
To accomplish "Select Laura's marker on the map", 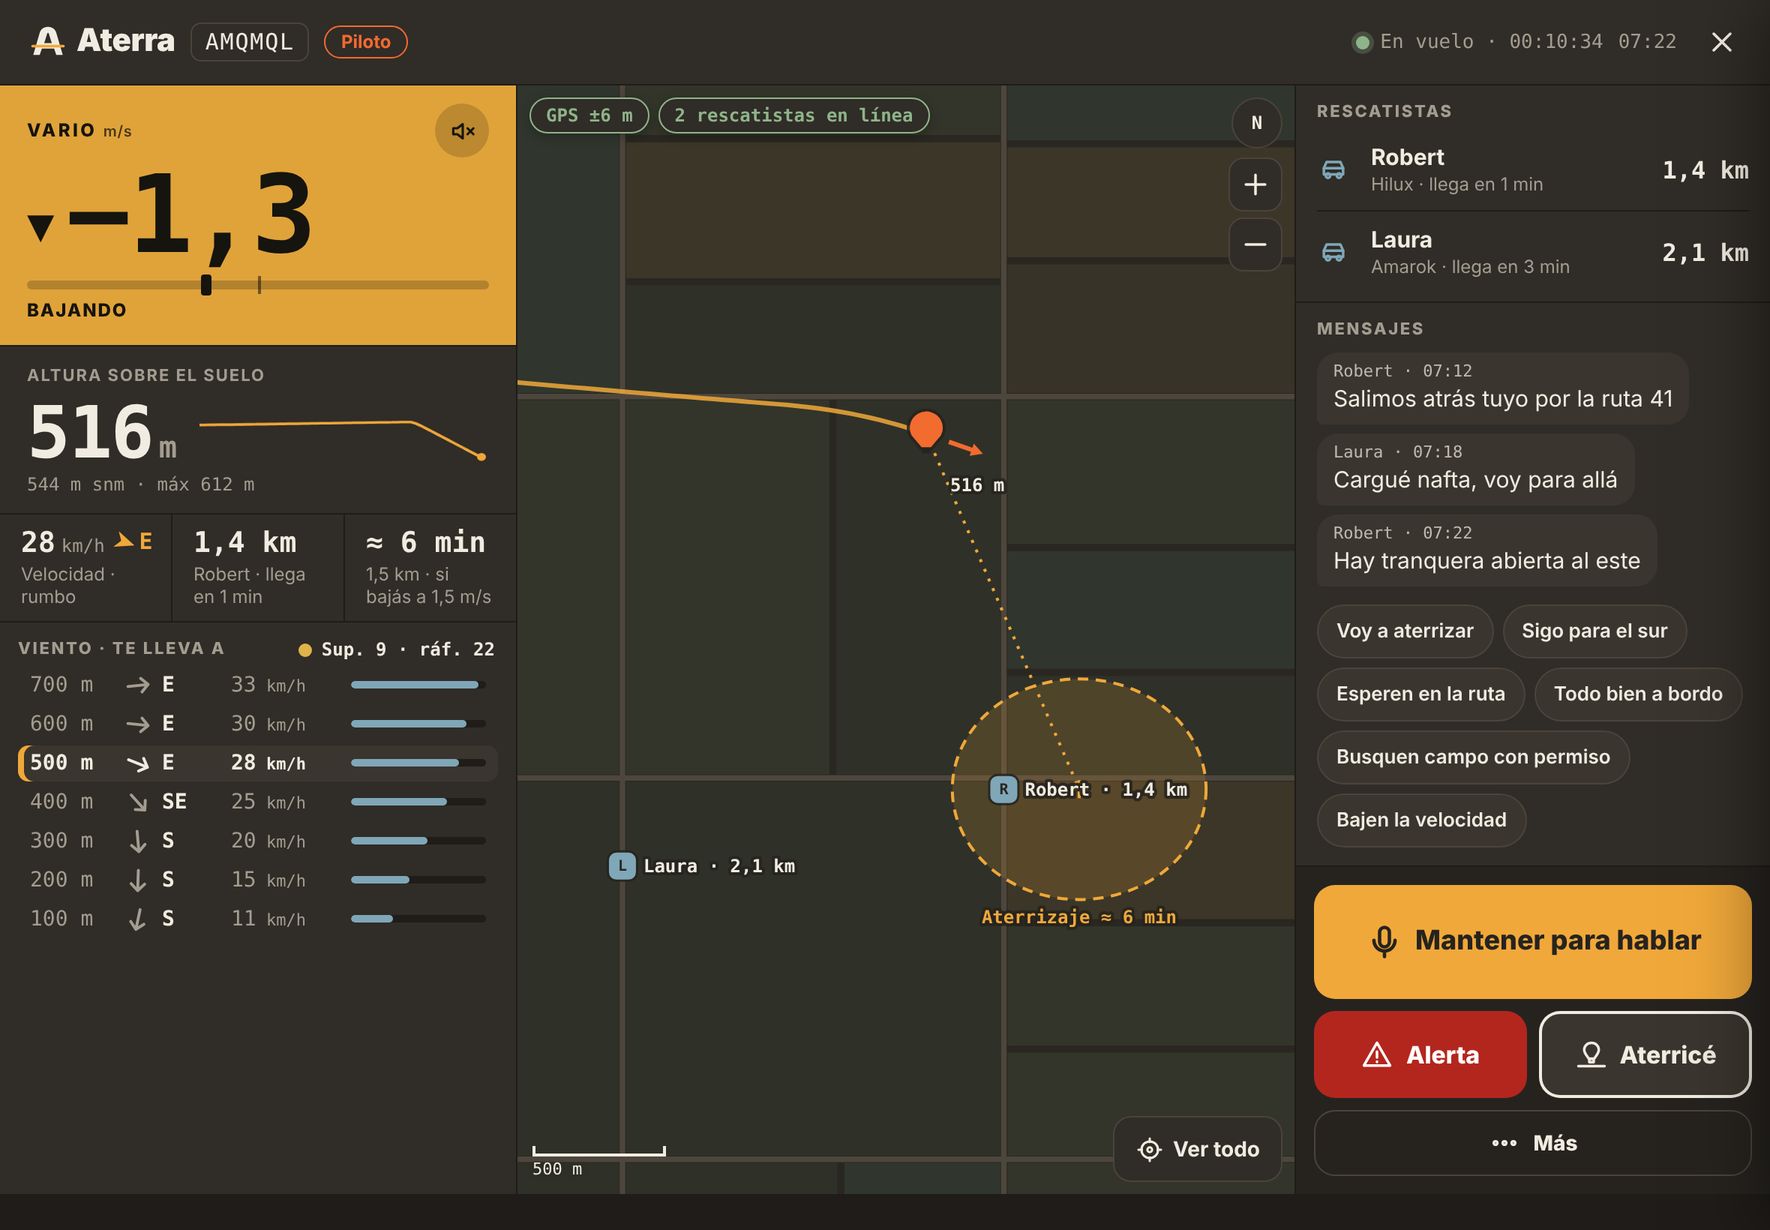I will coord(622,866).
